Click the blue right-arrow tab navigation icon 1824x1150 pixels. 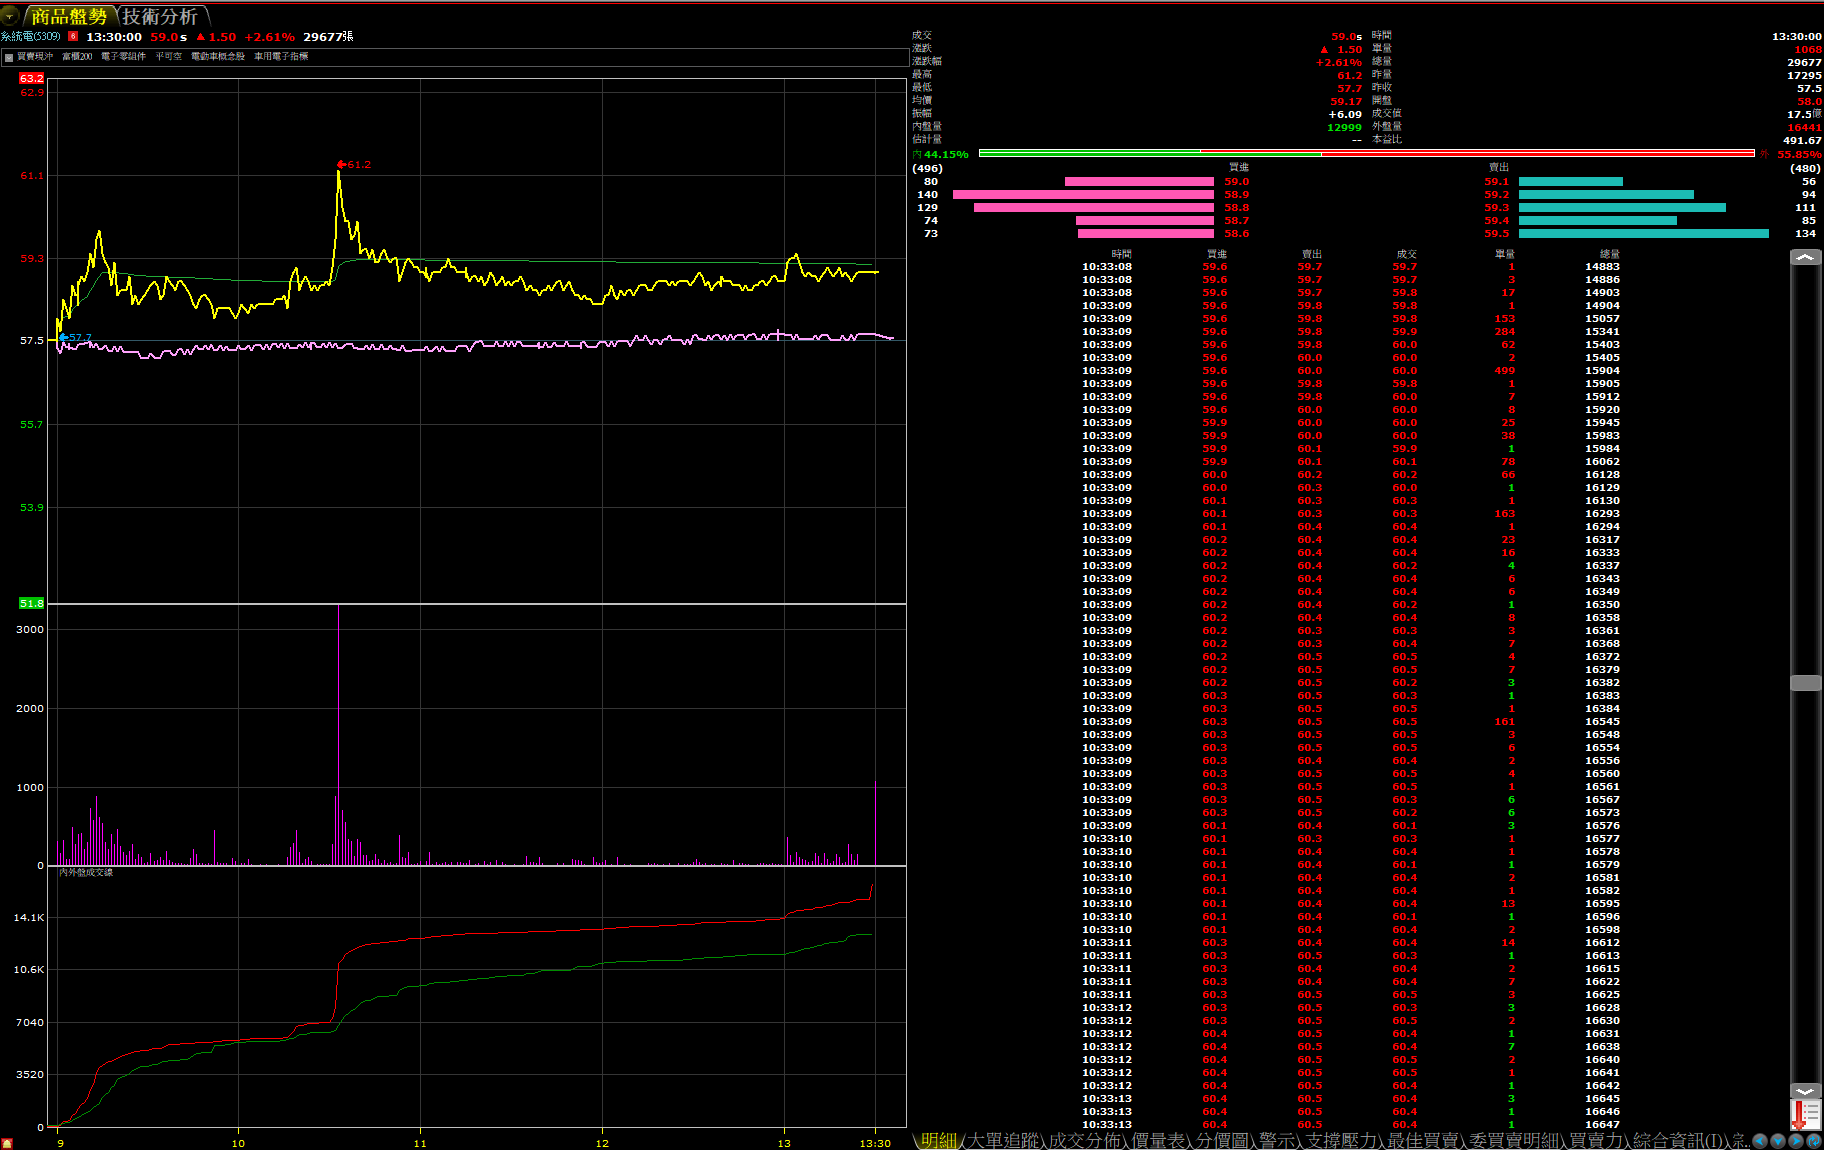(x=1796, y=1141)
